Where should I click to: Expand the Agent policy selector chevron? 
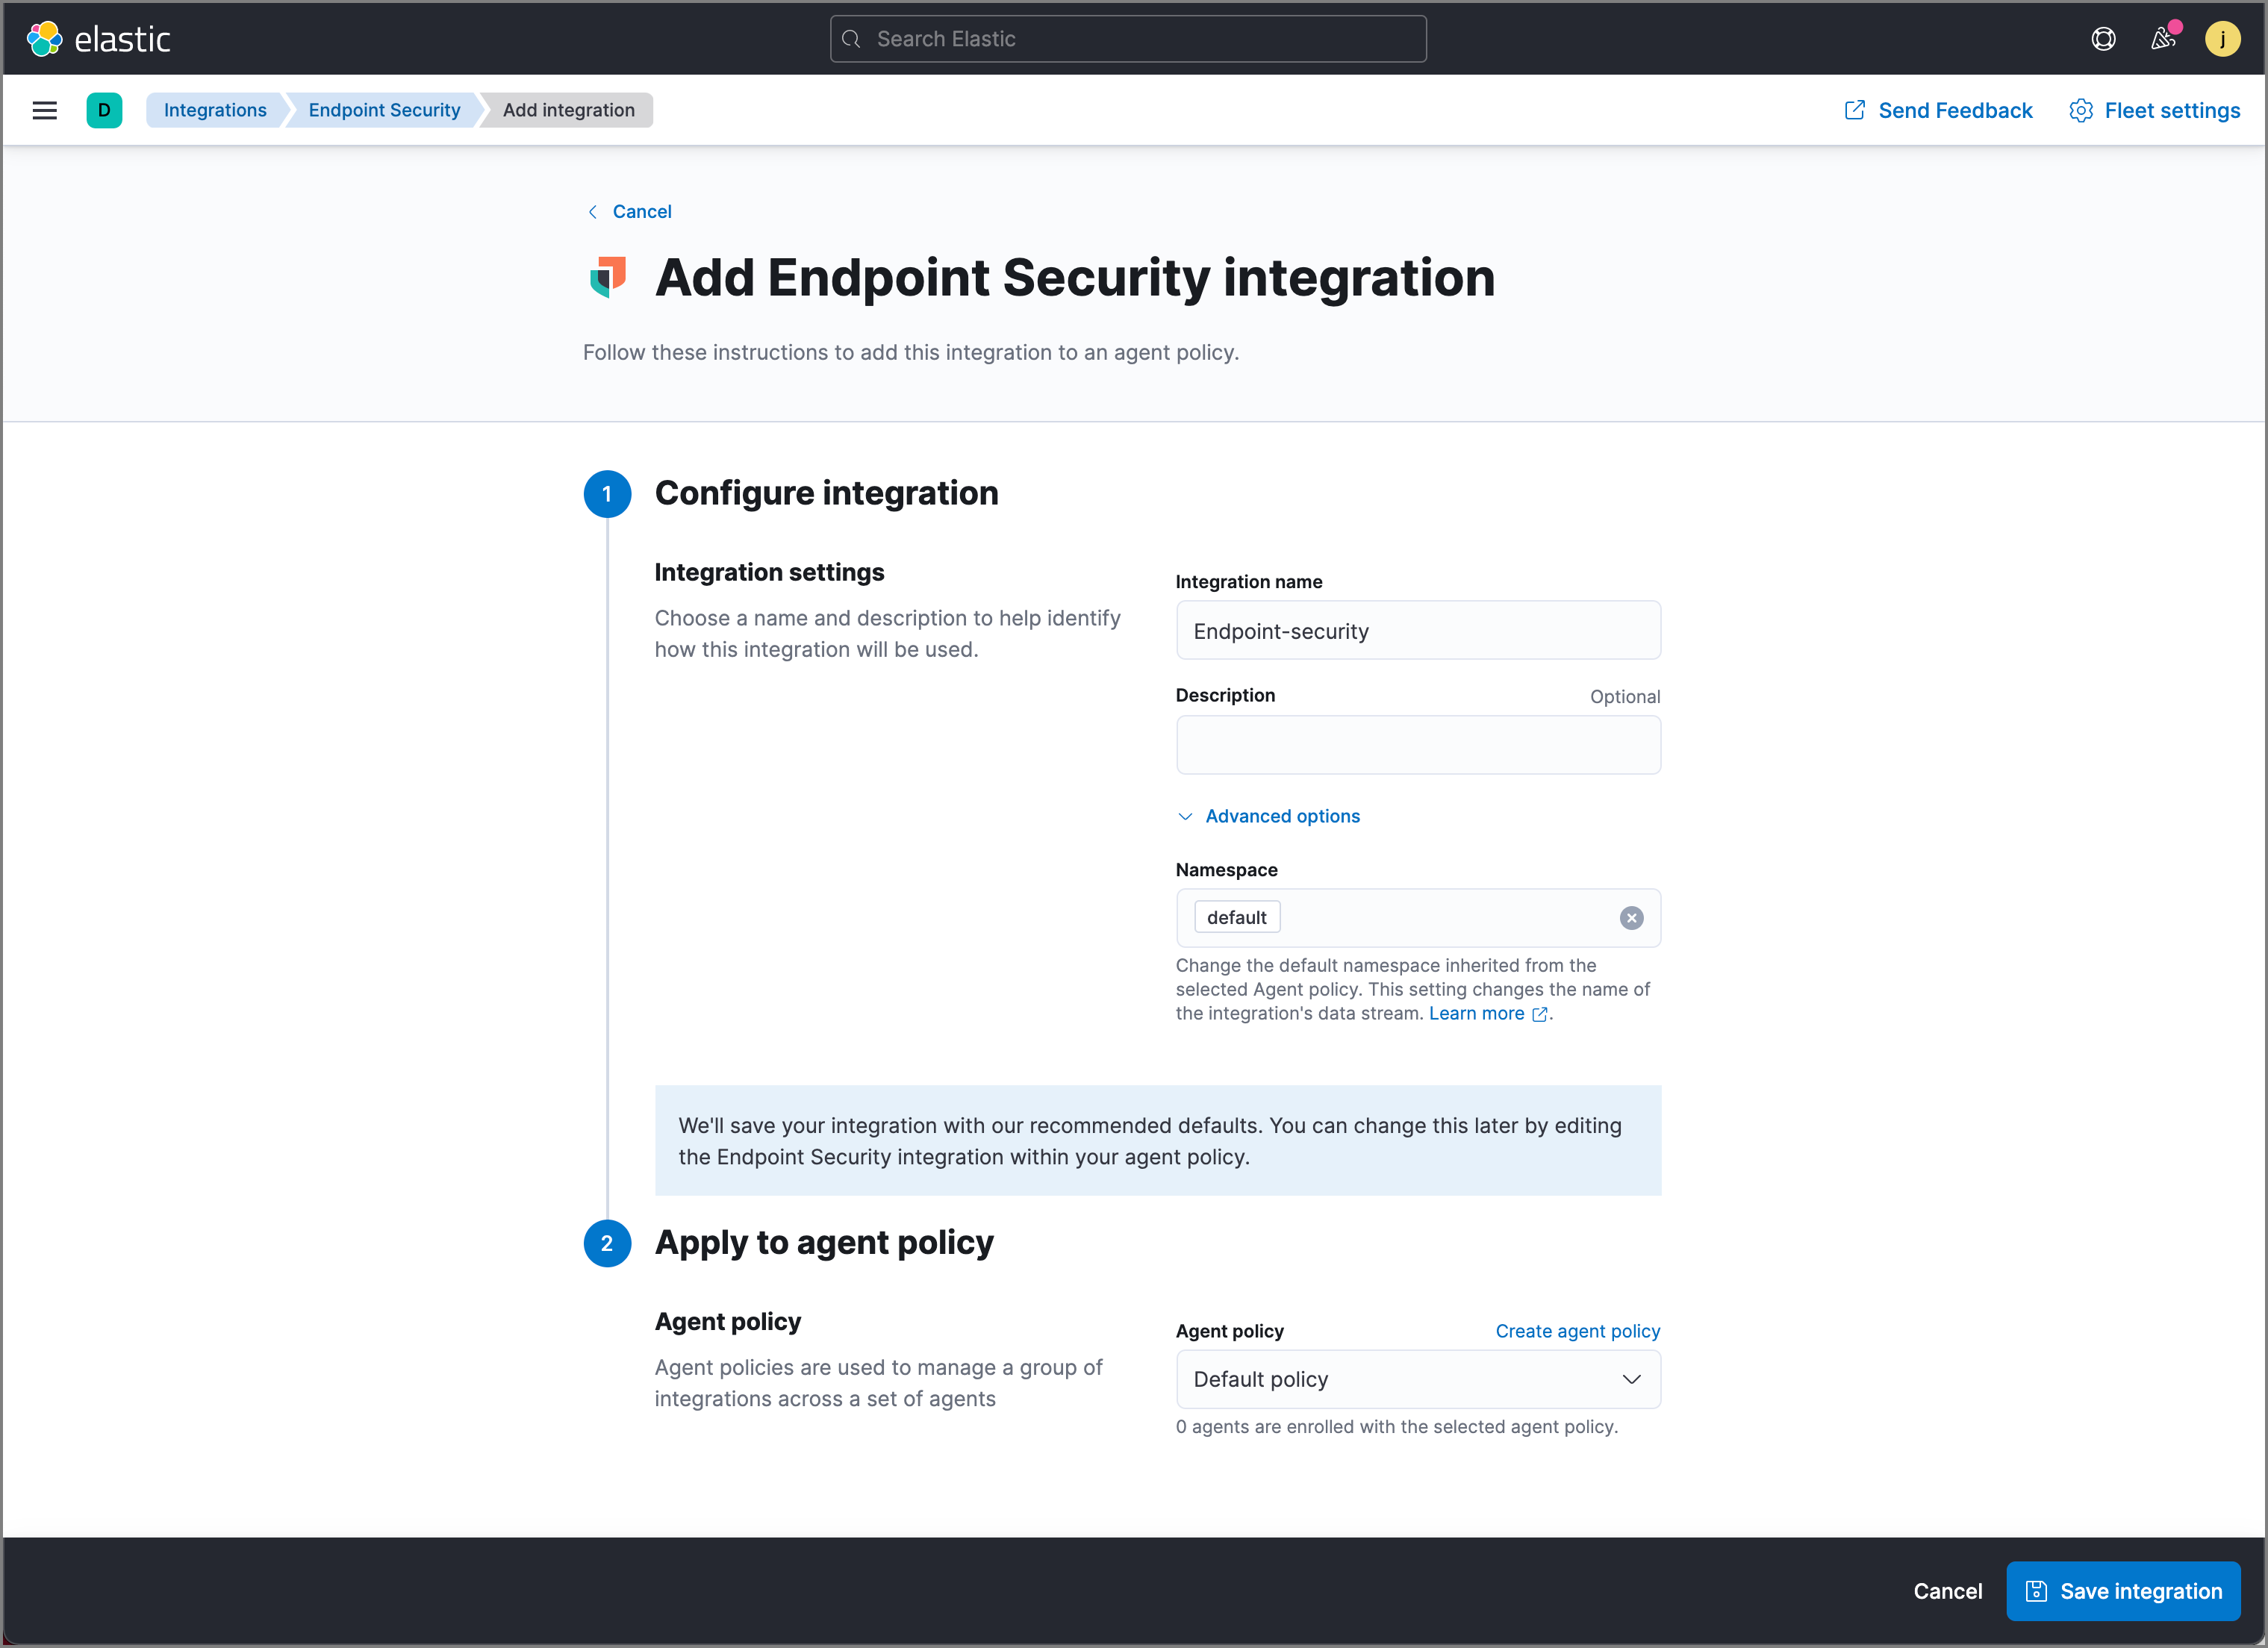point(1631,1379)
